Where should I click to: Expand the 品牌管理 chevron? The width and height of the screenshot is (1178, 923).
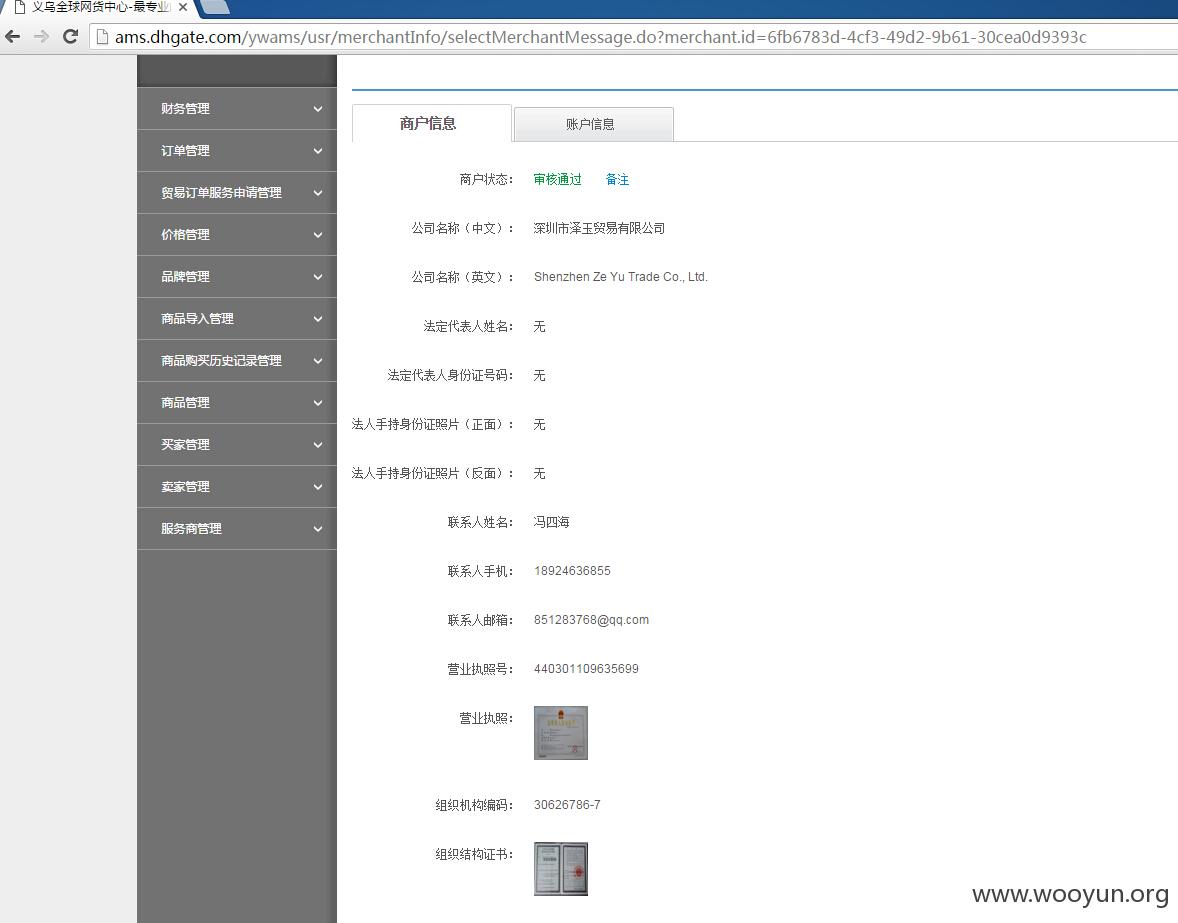pos(318,277)
